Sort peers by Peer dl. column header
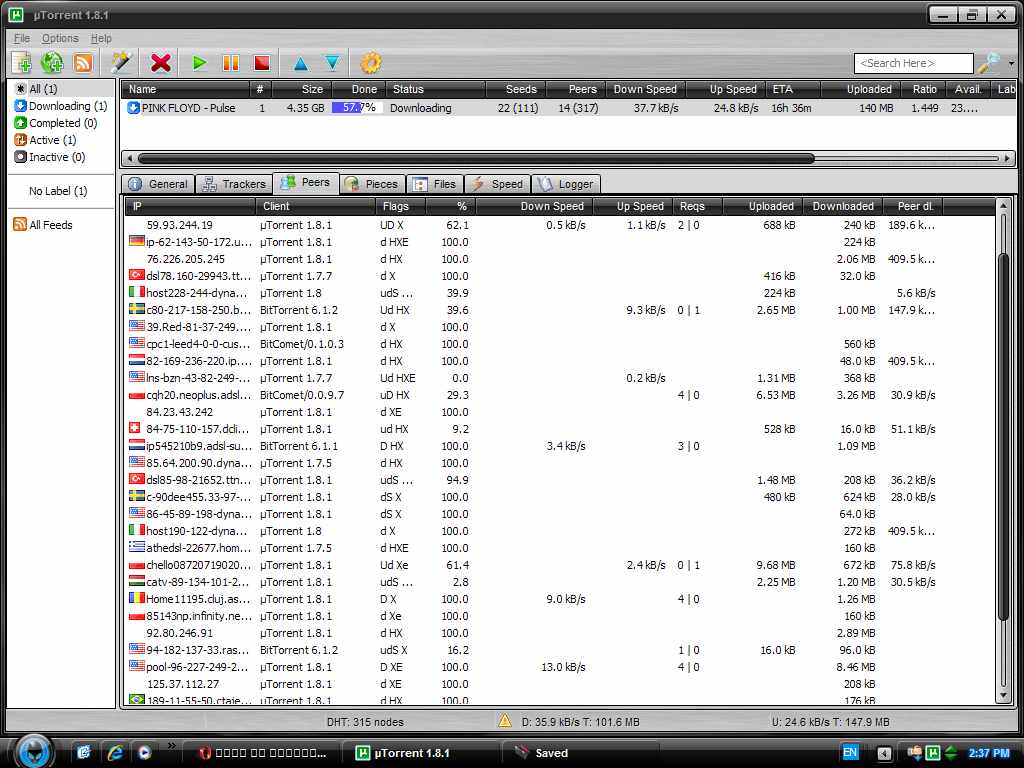 915,206
